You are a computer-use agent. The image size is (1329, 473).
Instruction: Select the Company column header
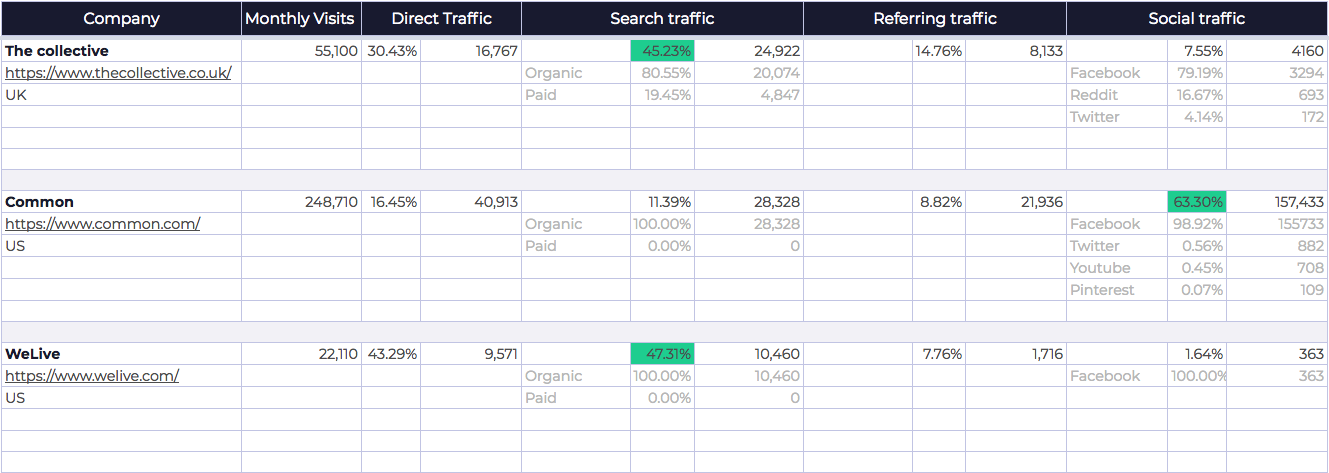pos(121,19)
